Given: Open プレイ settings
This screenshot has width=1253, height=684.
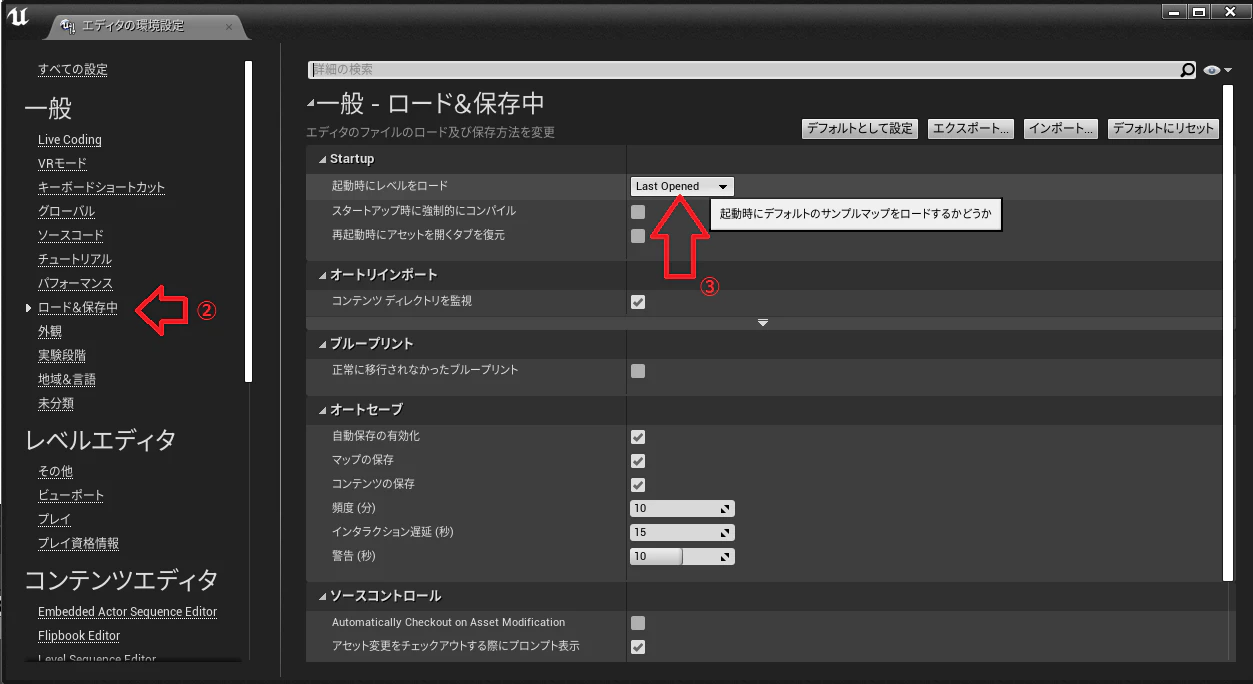Looking at the screenshot, I should pos(54,520).
